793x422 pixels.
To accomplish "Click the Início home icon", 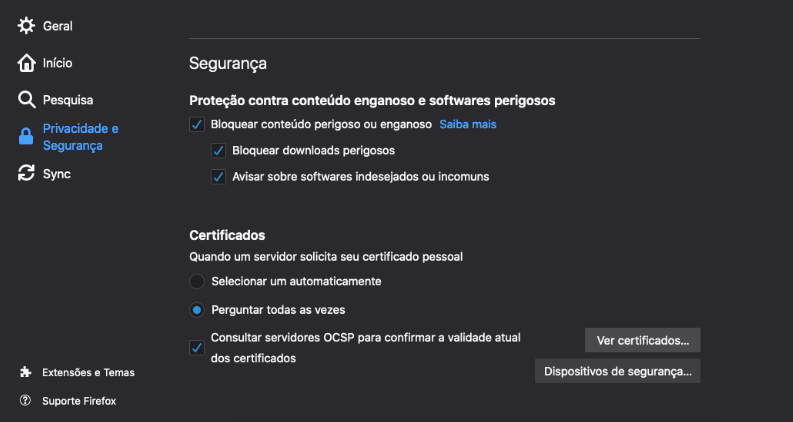I will (27, 63).
